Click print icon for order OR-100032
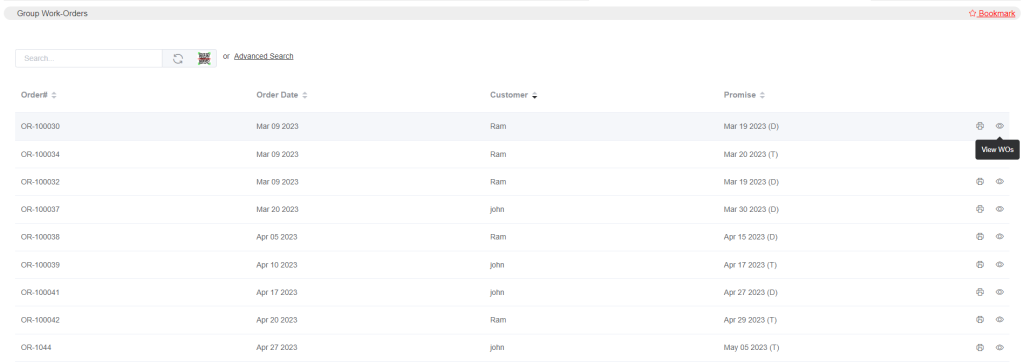 pyautogui.click(x=980, y=182)
